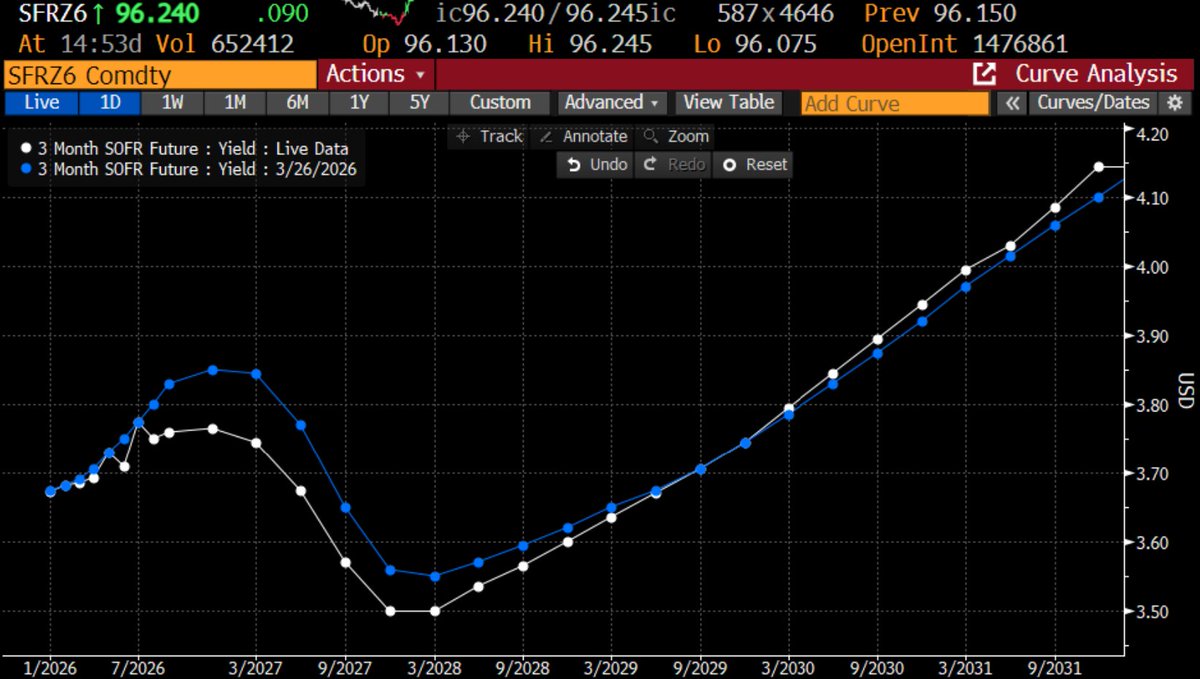Choose the Custom range tab
This screenshot has width=1200, height=679.
tap(500, 102)
